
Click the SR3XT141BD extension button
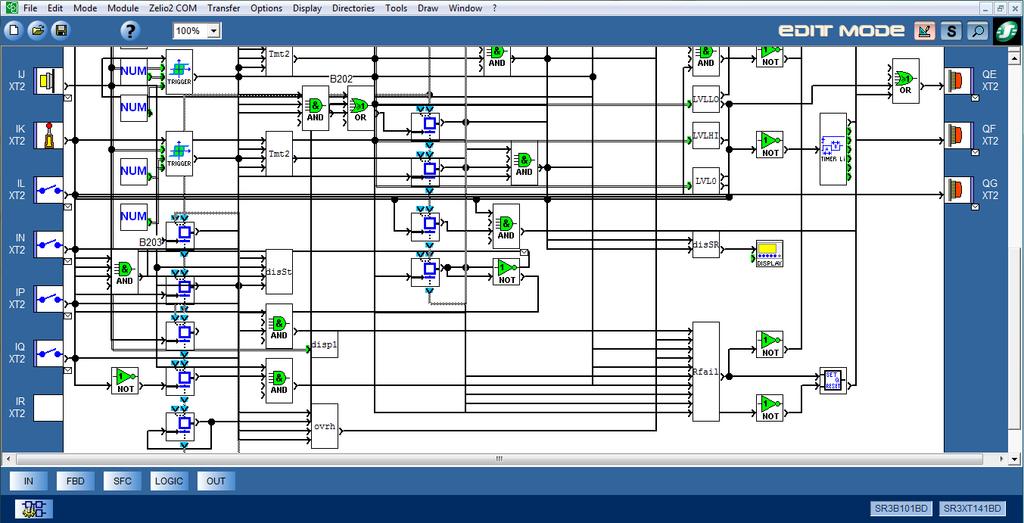click(972, 509)
